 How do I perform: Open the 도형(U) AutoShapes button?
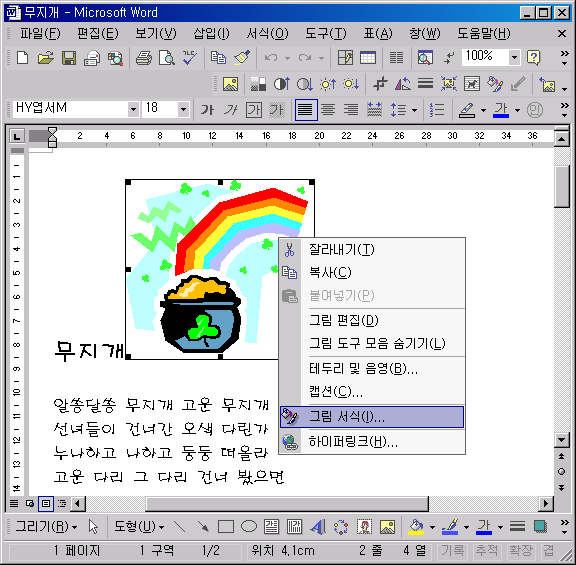[138, 527]
